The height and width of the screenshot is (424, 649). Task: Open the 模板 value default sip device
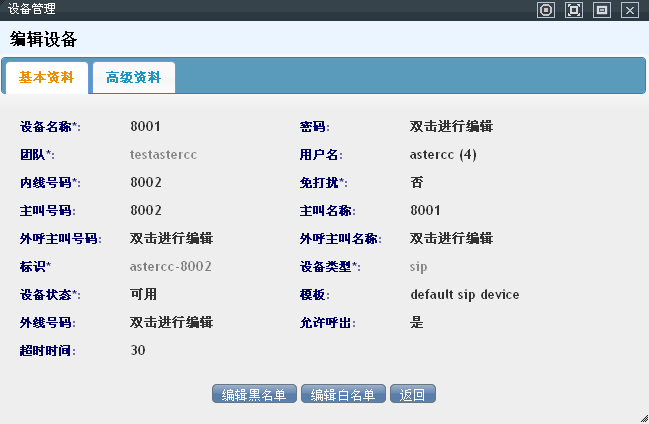pyautogui.click(x=464, y=295)
